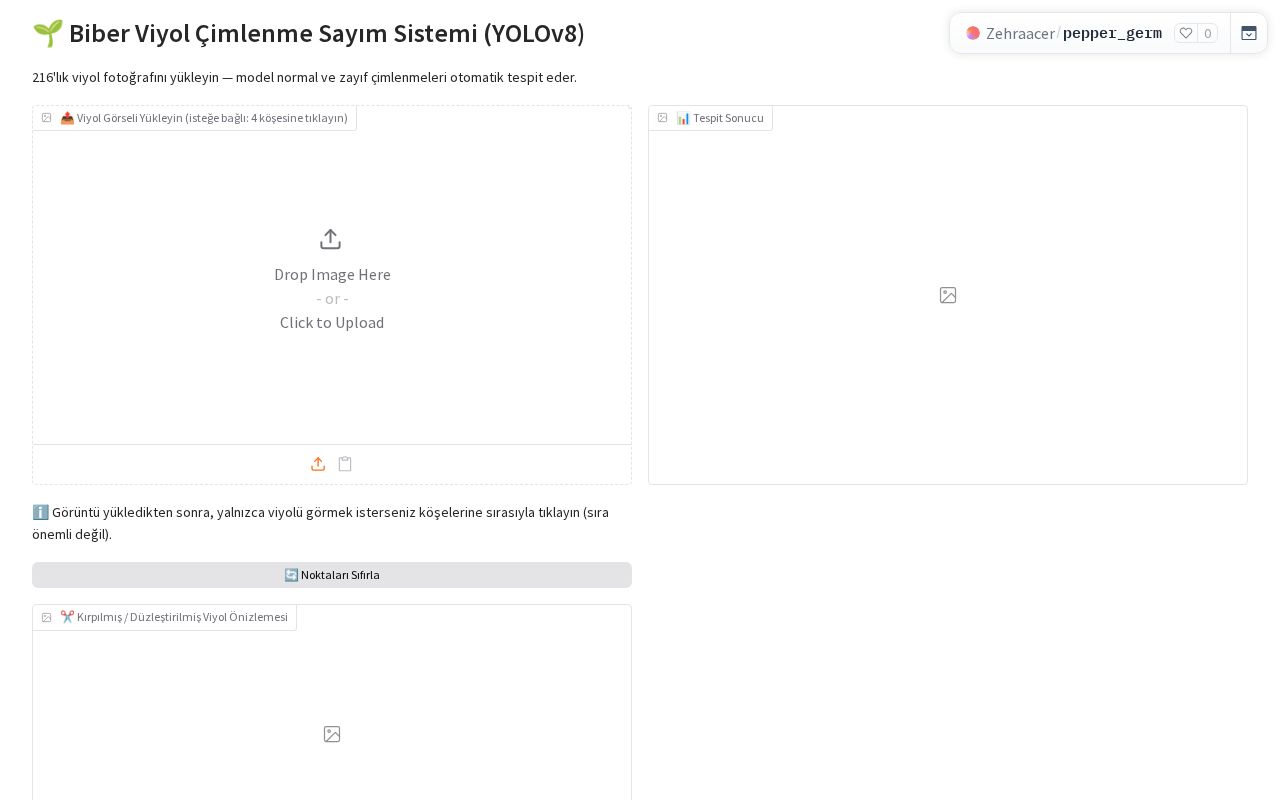Select the orange upload source icon
This screenshot has height=800, width=1280.
(x=318, y=464)
